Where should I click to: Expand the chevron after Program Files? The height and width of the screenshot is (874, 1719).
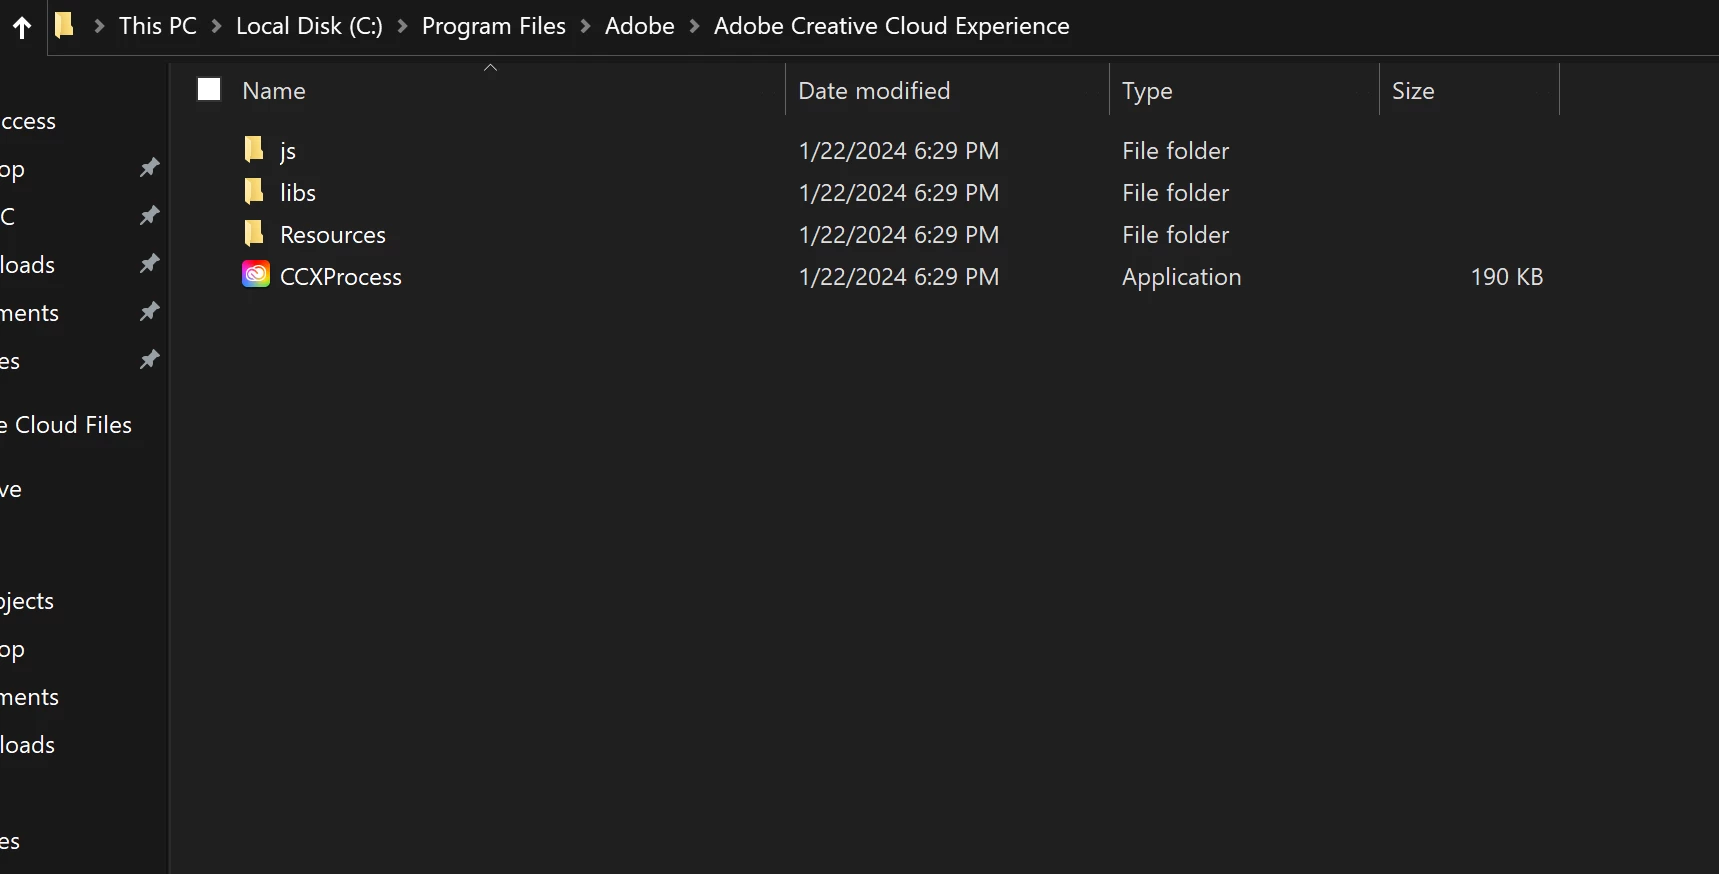[585, 26]
